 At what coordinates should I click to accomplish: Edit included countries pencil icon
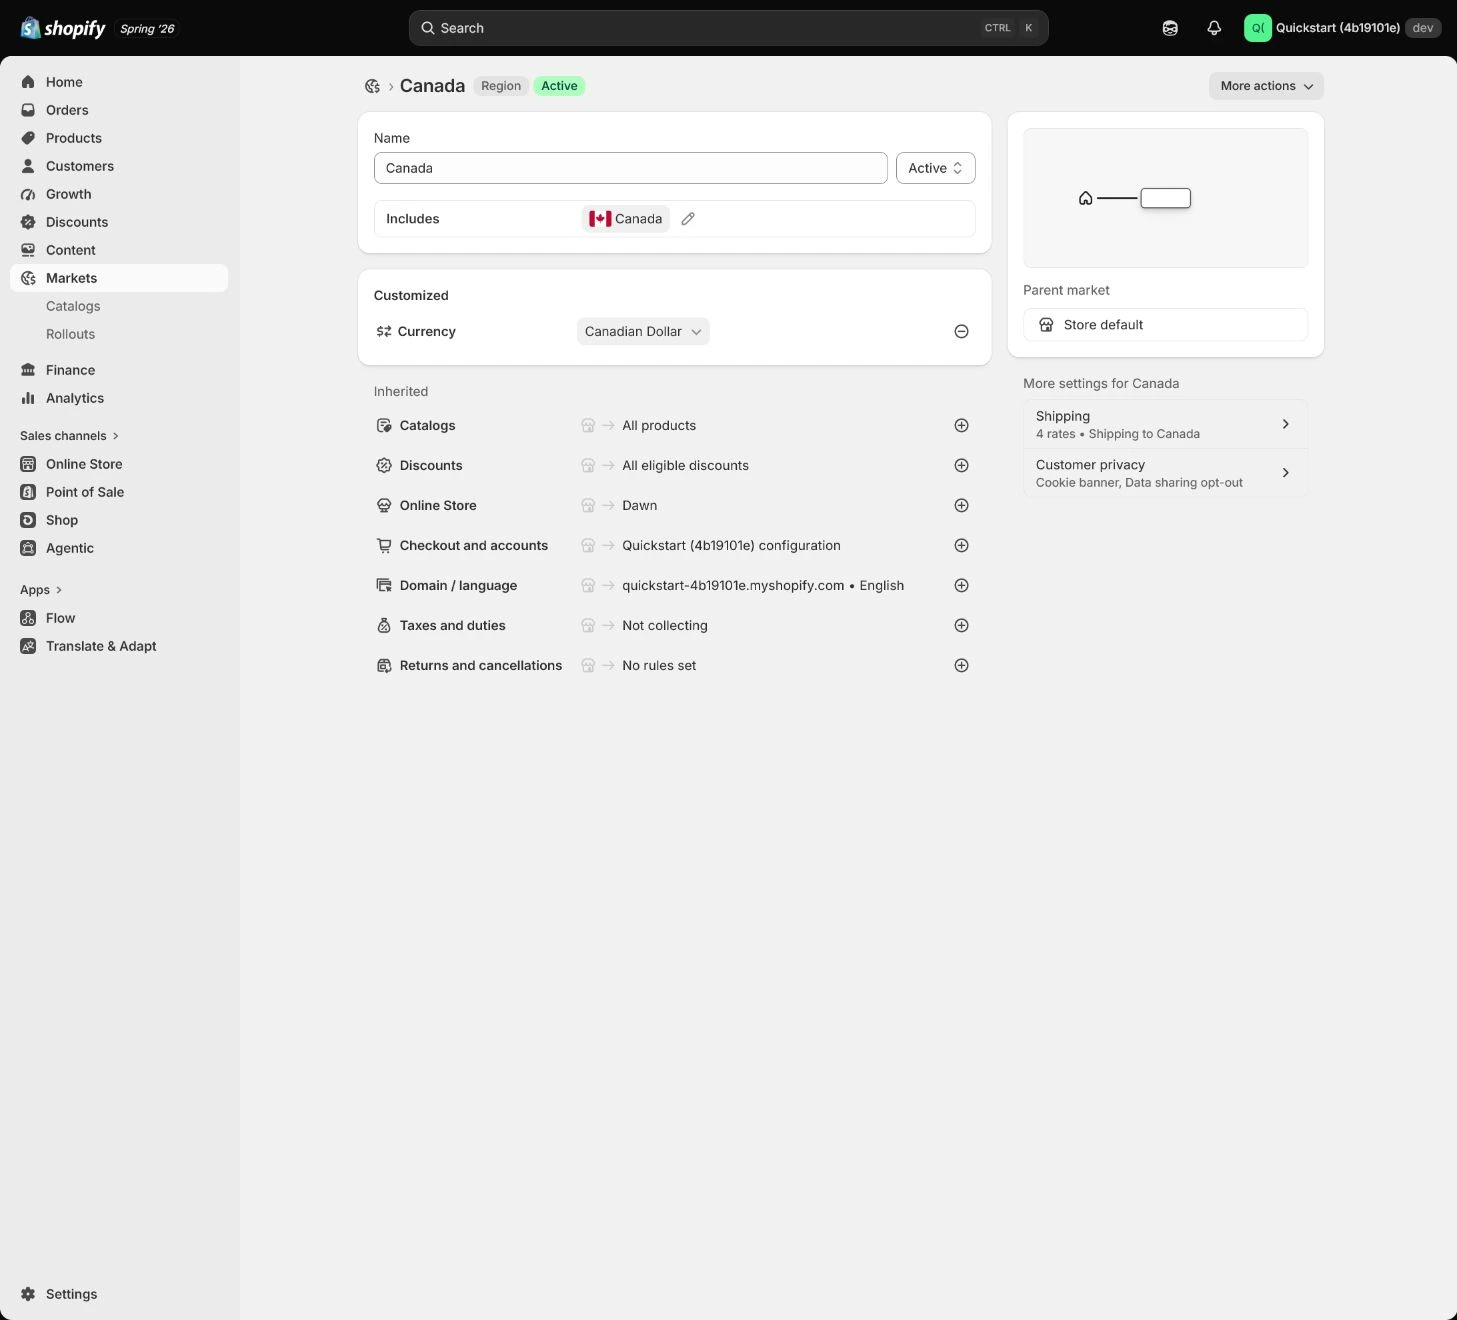point(688,219)
